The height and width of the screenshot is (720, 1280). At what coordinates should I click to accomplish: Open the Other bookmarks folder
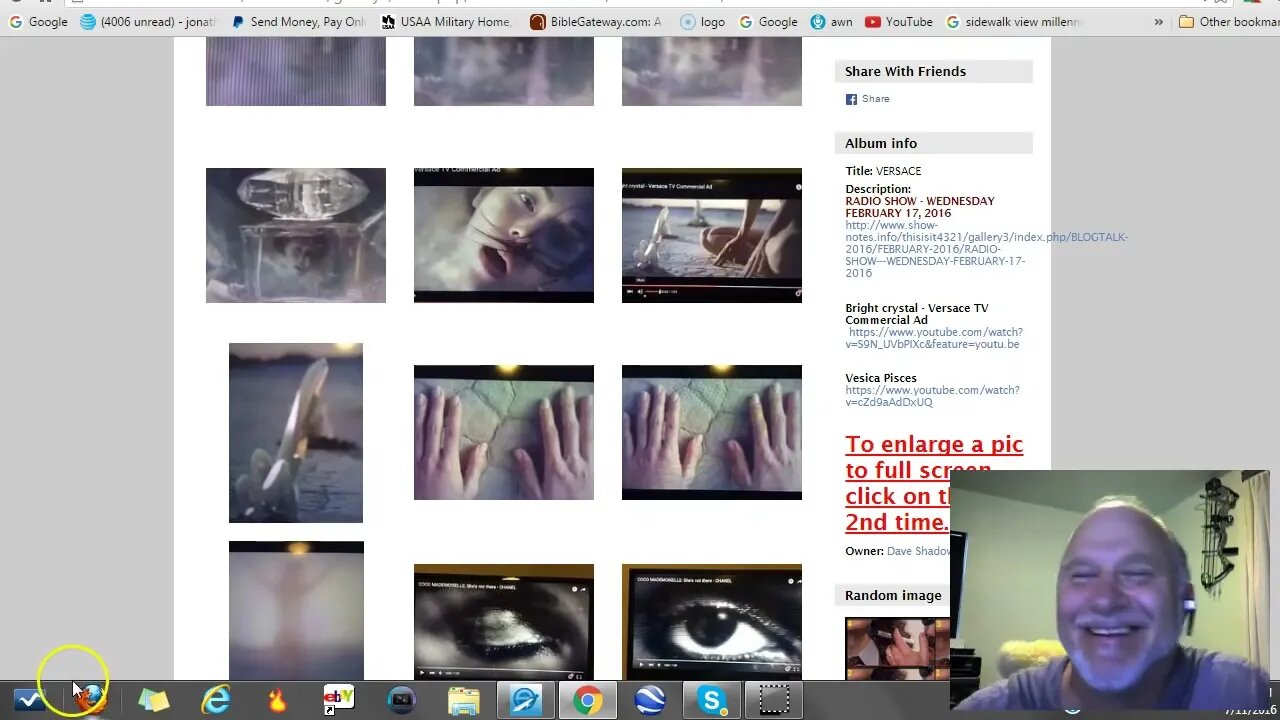pyautogui.click(x=1228, y=22)
